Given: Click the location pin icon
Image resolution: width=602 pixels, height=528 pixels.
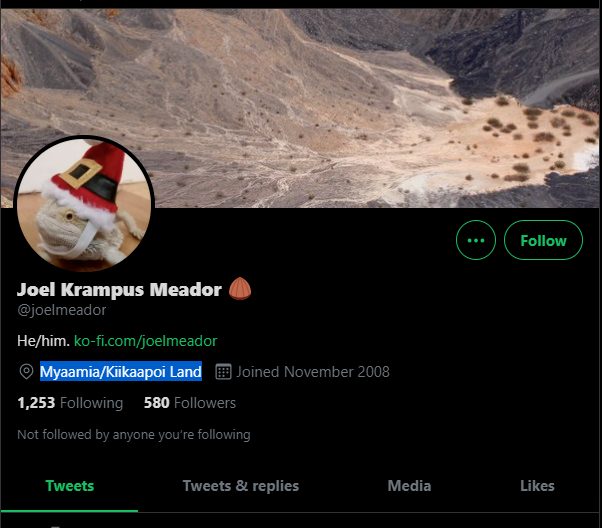Looking at the screenshot, I should [x=26, y=372].
